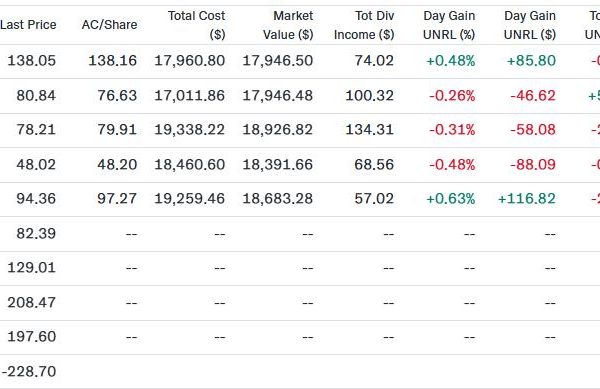Image resolution: width=600 pixels, height=389 pixels.
Task: Click the 197.60 last price cell
Action: pos(32,337)
